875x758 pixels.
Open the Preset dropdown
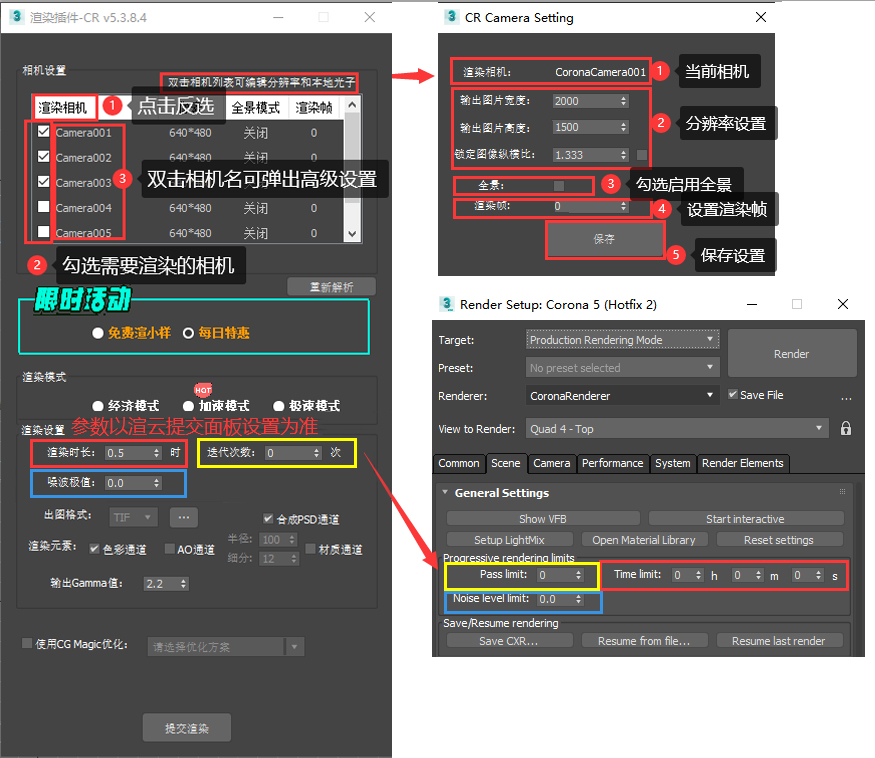(623, 367)
